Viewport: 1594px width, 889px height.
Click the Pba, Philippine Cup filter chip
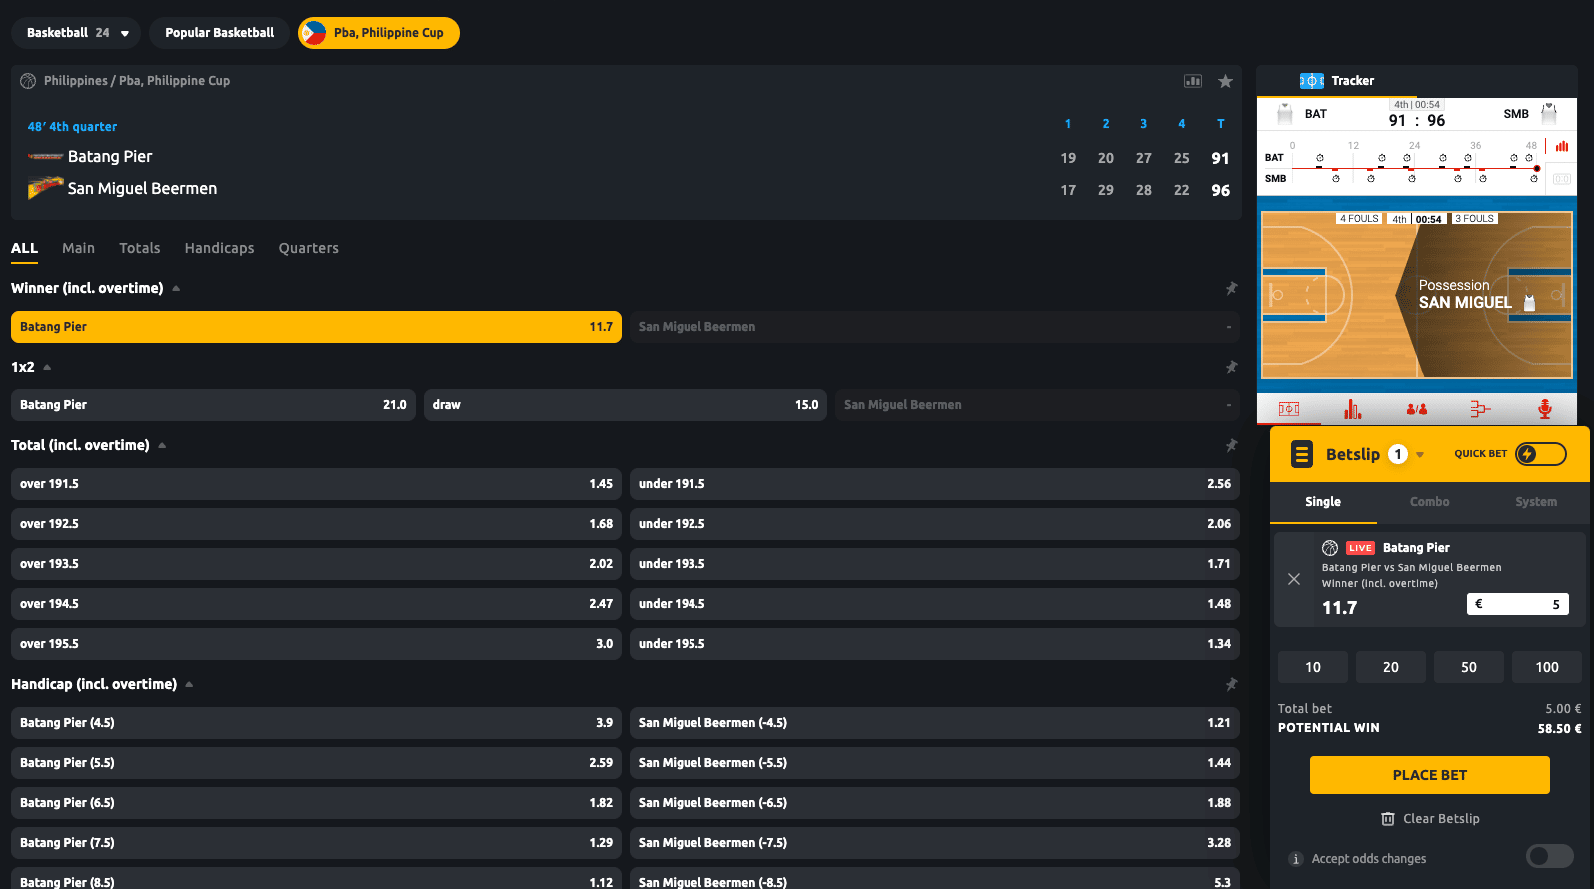[x=379, y=33]
